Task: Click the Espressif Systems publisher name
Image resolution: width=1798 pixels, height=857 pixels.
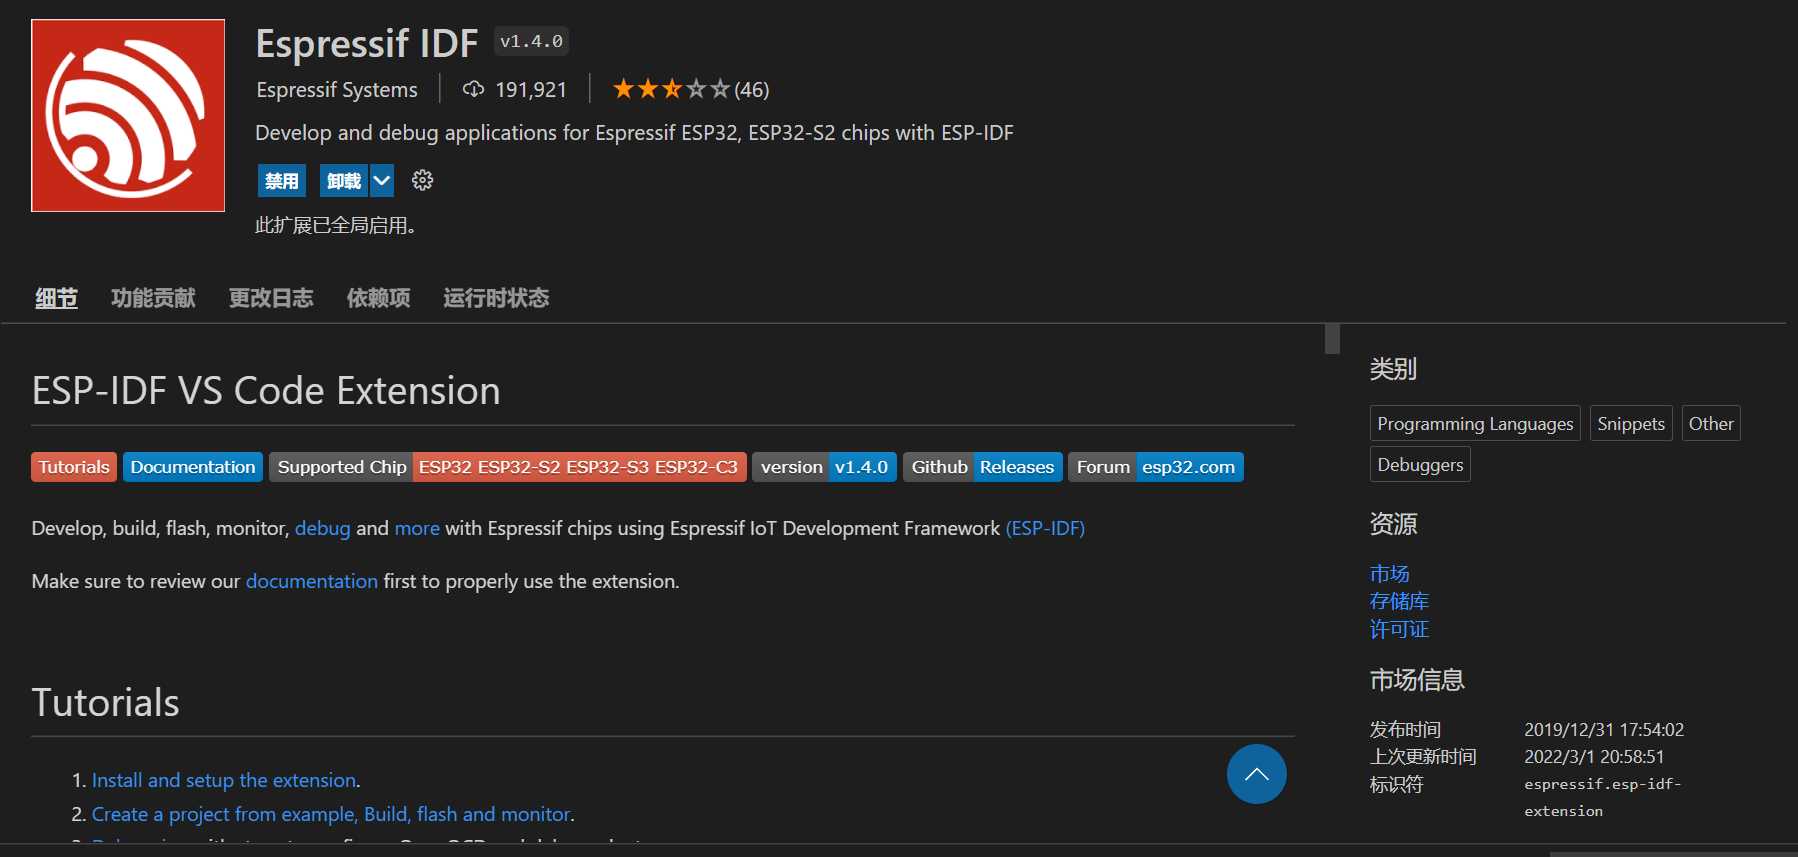Action: (x=337, y=90)
